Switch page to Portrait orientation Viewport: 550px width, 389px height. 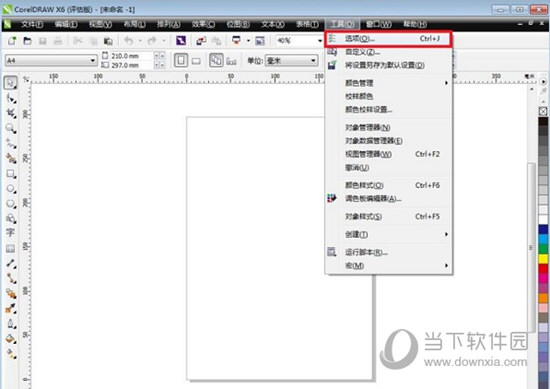(181, 61)
